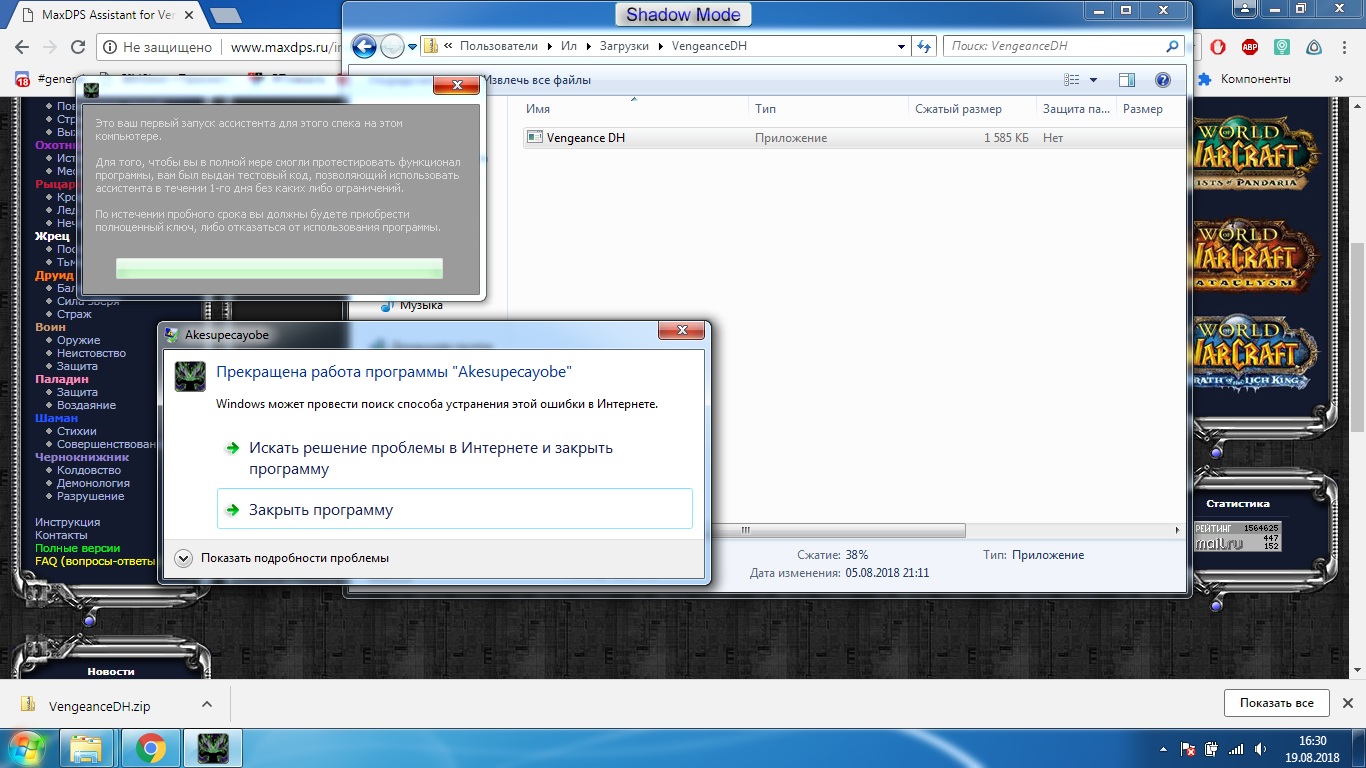
Task: Click the volume icon in system tray
Action: pos(1260,749)
